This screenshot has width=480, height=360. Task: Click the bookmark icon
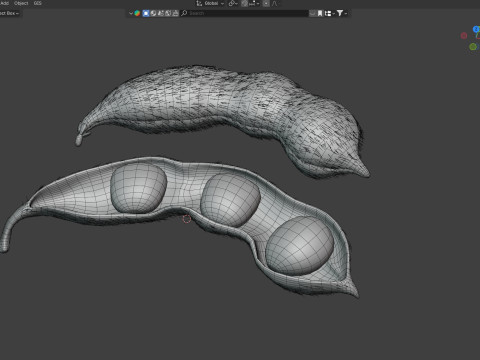[320, 13]
